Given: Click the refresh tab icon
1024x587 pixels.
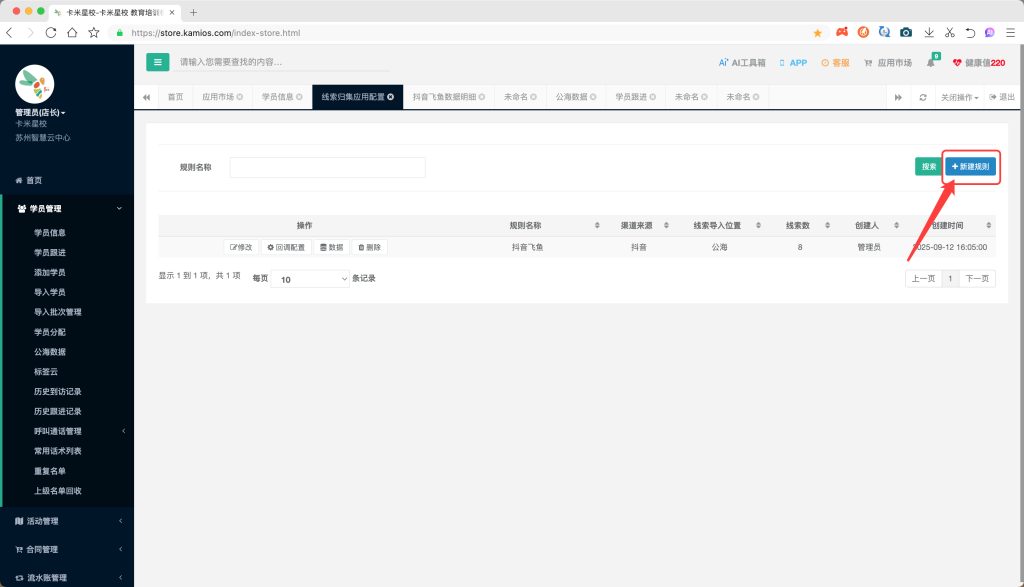Looking at the screenshot, I should pos(923,97).
